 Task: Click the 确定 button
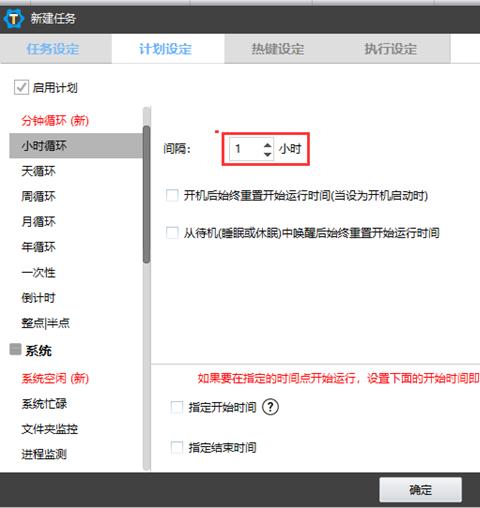420,490
